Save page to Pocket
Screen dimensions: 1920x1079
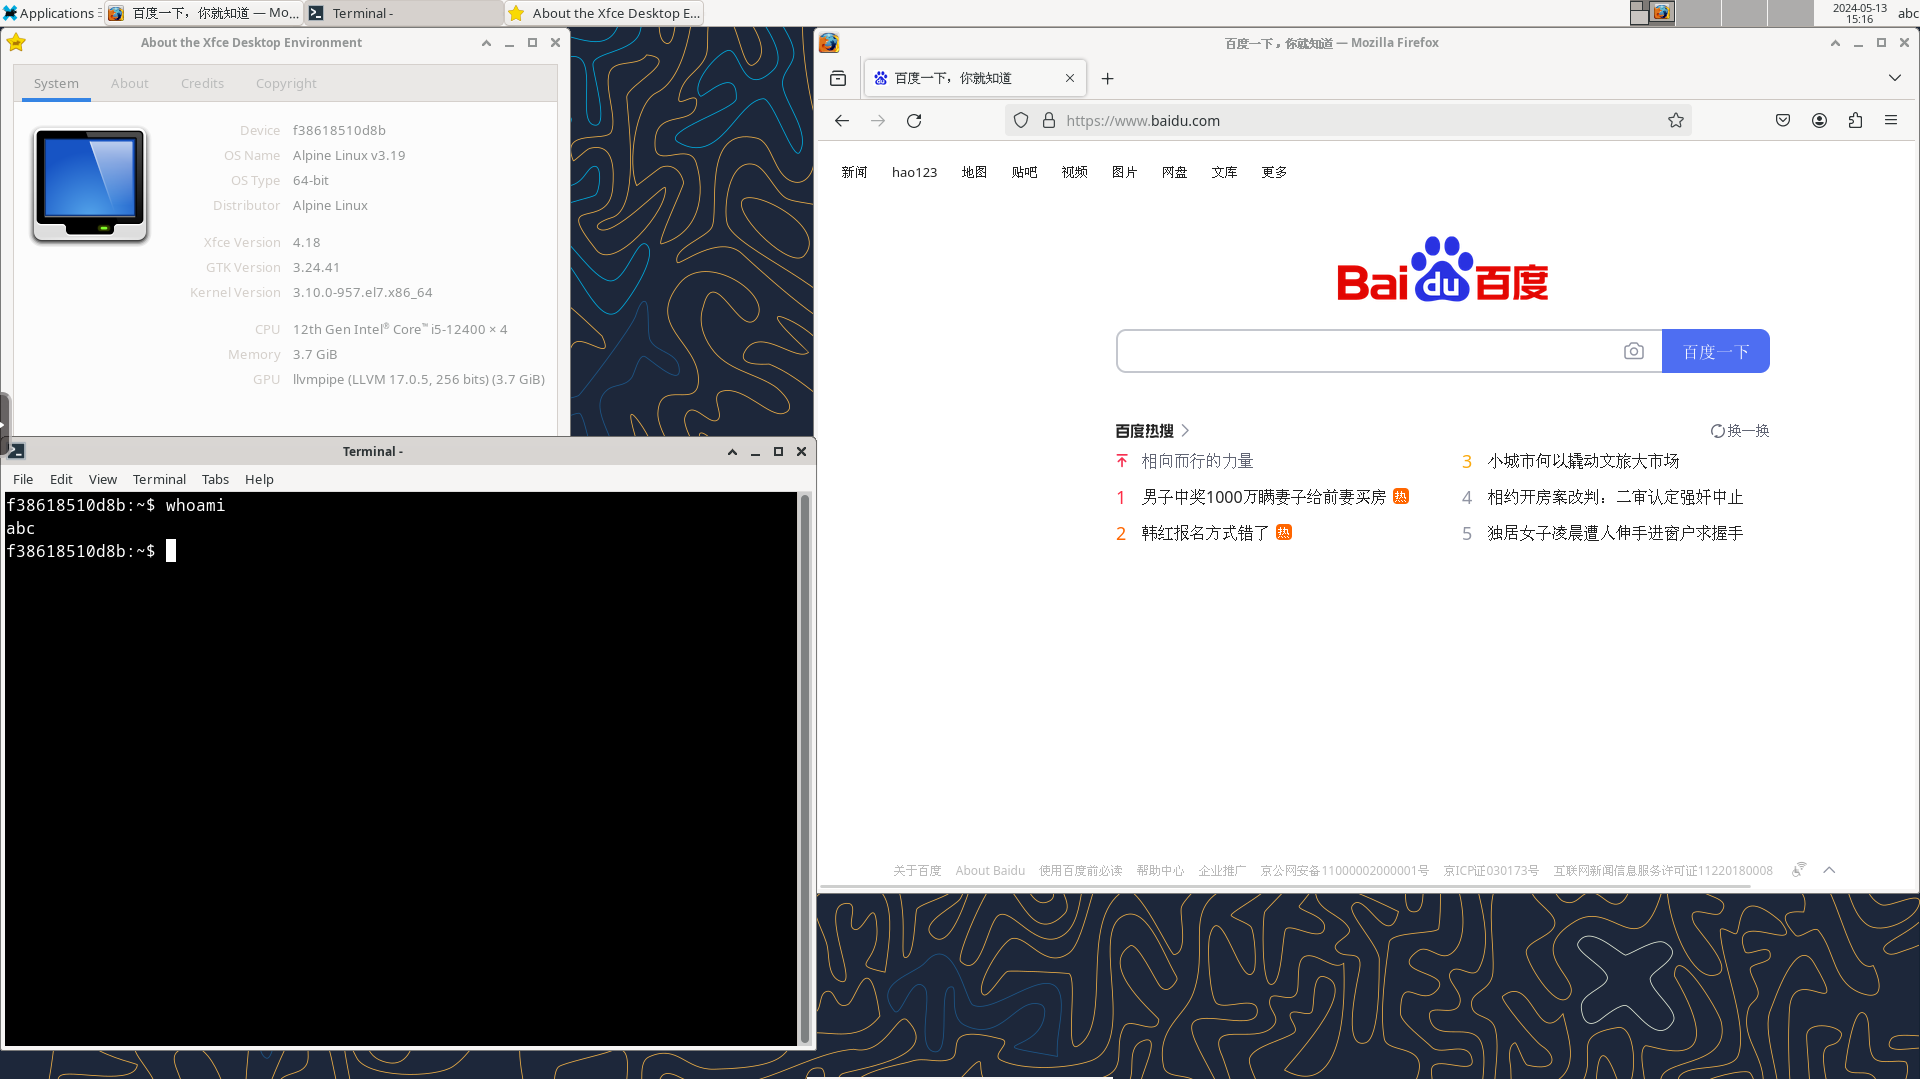(x=1783, y=120)
